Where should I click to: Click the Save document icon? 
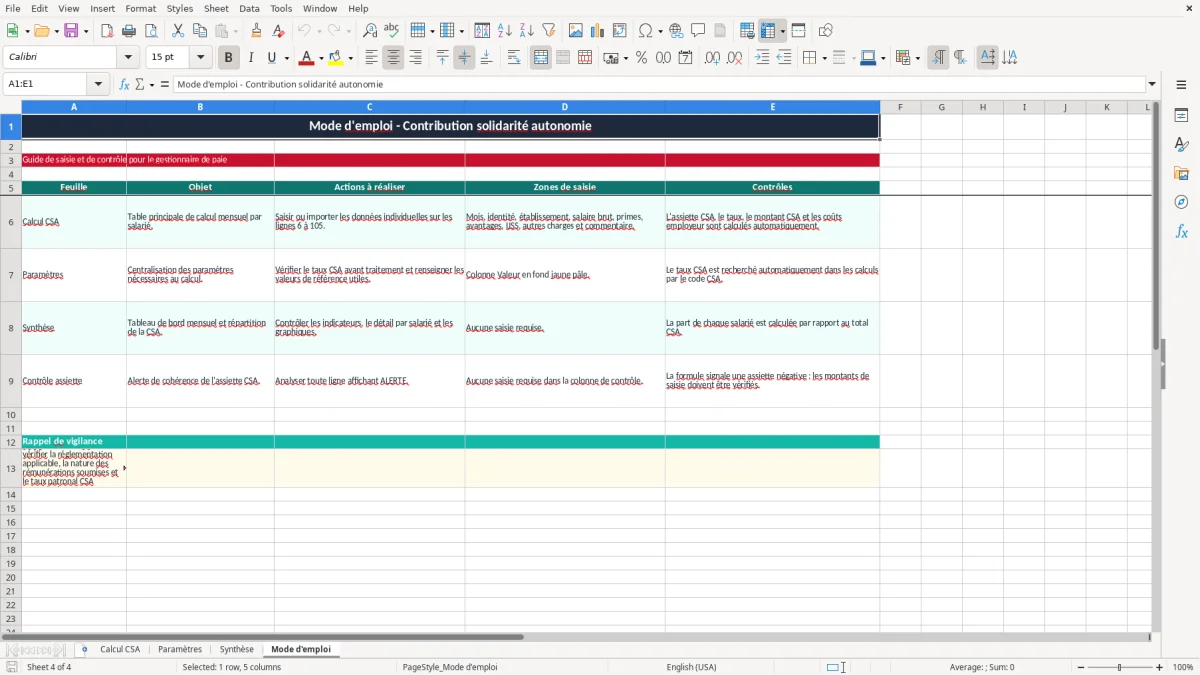[70, 31]
